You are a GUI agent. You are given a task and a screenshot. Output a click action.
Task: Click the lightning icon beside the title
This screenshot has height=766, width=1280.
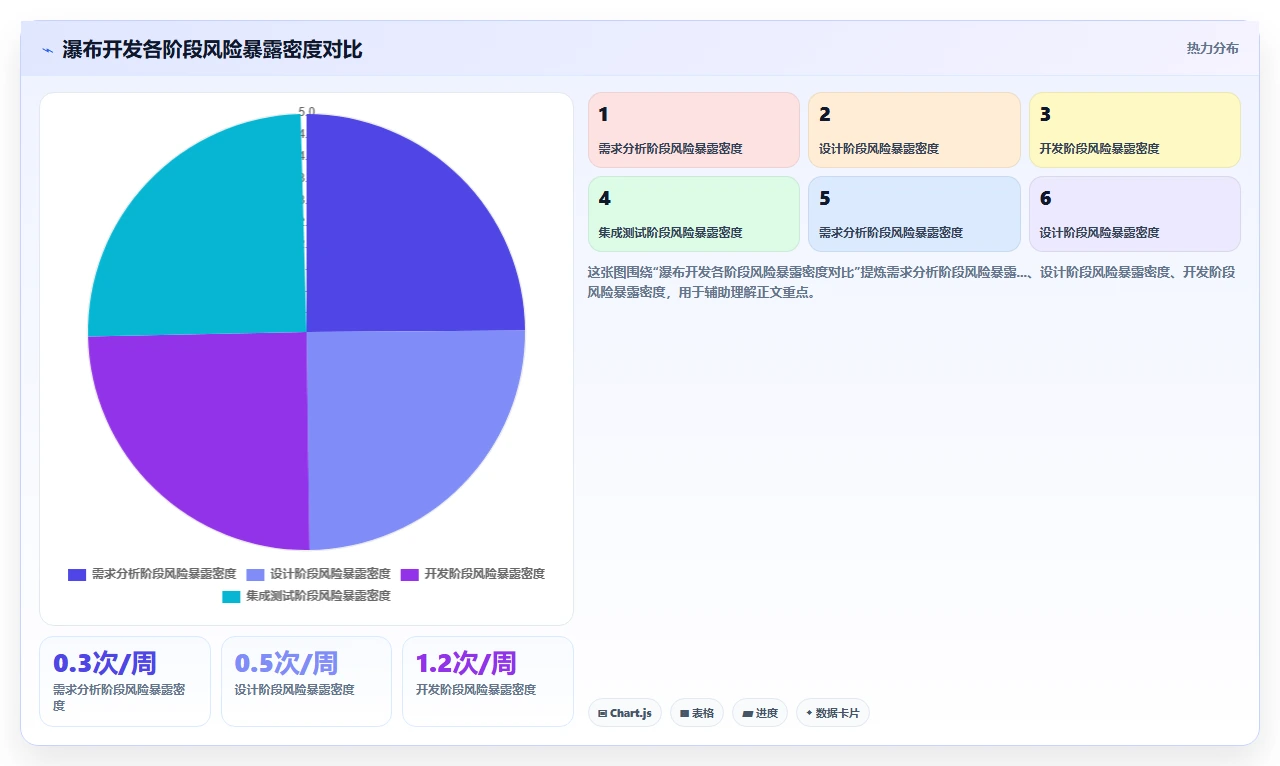tap(47, 50)
